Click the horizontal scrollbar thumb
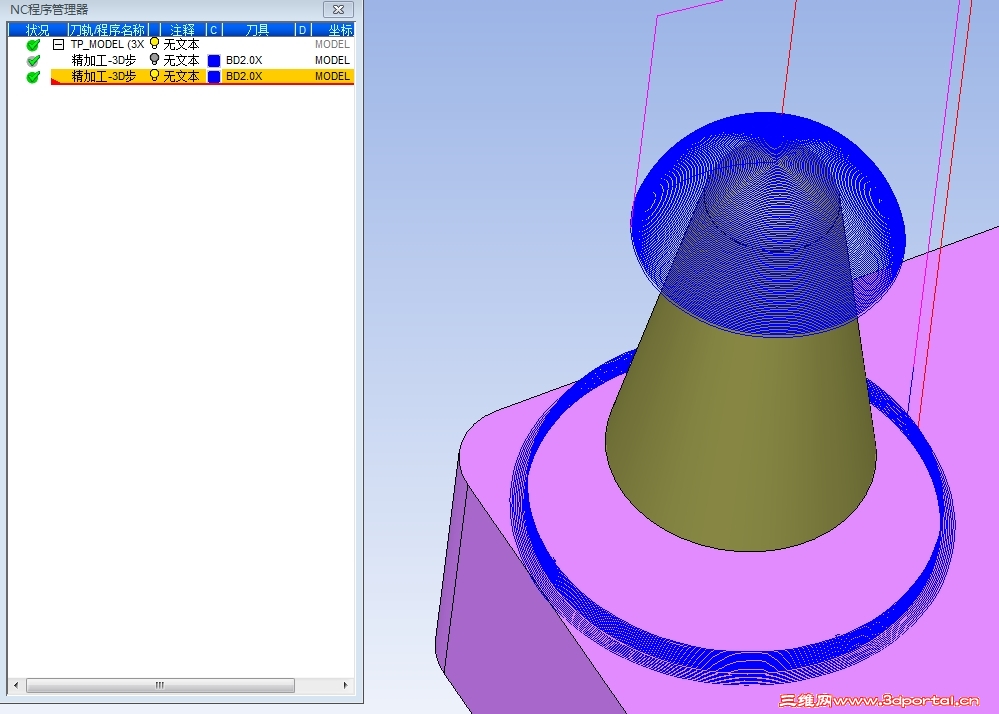 160,685
